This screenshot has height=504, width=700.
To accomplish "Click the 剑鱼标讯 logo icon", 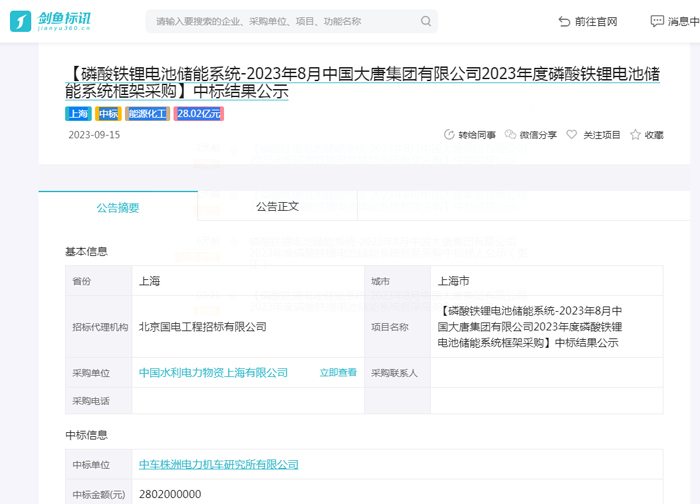I will pyautogui.click(x=20, y=21).
